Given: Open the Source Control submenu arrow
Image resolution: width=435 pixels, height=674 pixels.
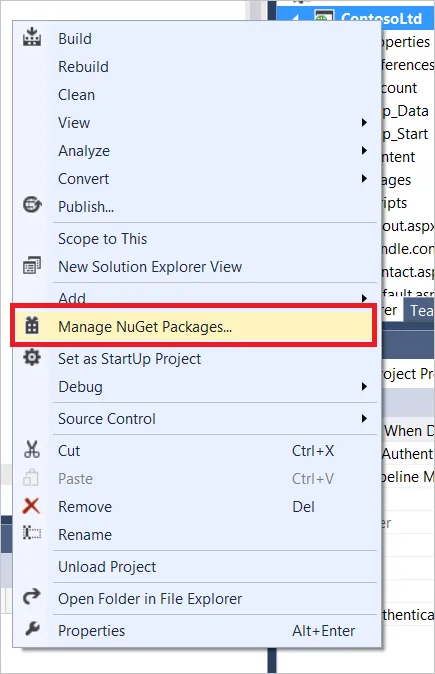Looking at the screenshot, I should coord(365,419).
